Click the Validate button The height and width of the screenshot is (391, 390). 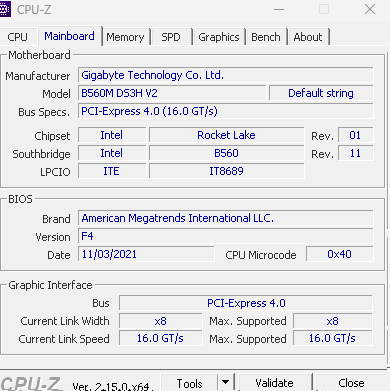274,383
